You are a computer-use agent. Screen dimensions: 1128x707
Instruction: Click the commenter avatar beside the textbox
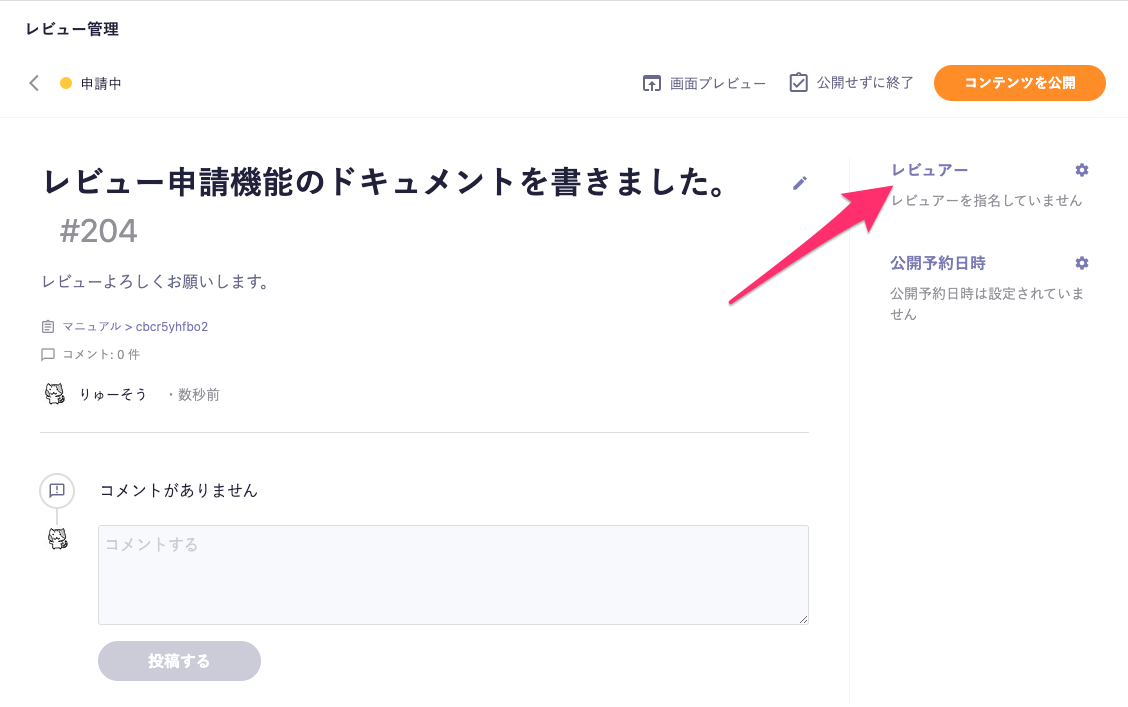point(58,538)
